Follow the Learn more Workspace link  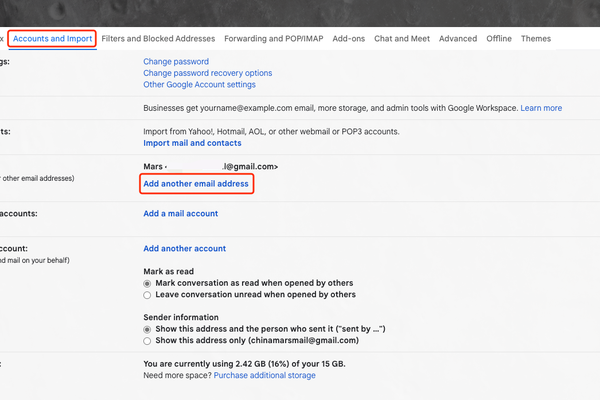pos(541,108)
